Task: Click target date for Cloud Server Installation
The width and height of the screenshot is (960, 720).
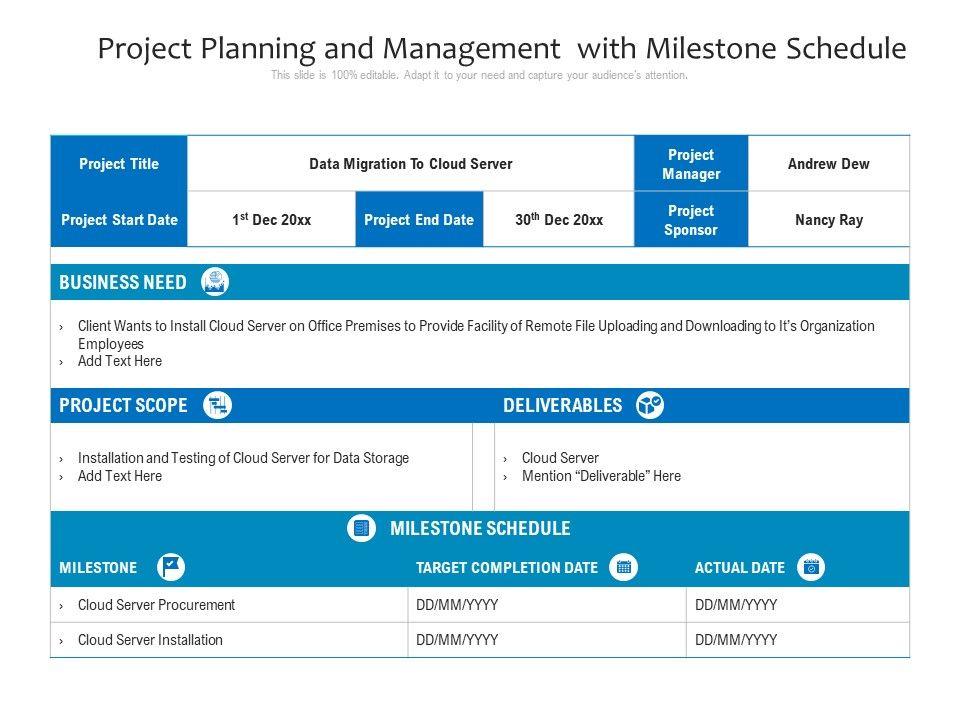Action: [x=457, y=640]
